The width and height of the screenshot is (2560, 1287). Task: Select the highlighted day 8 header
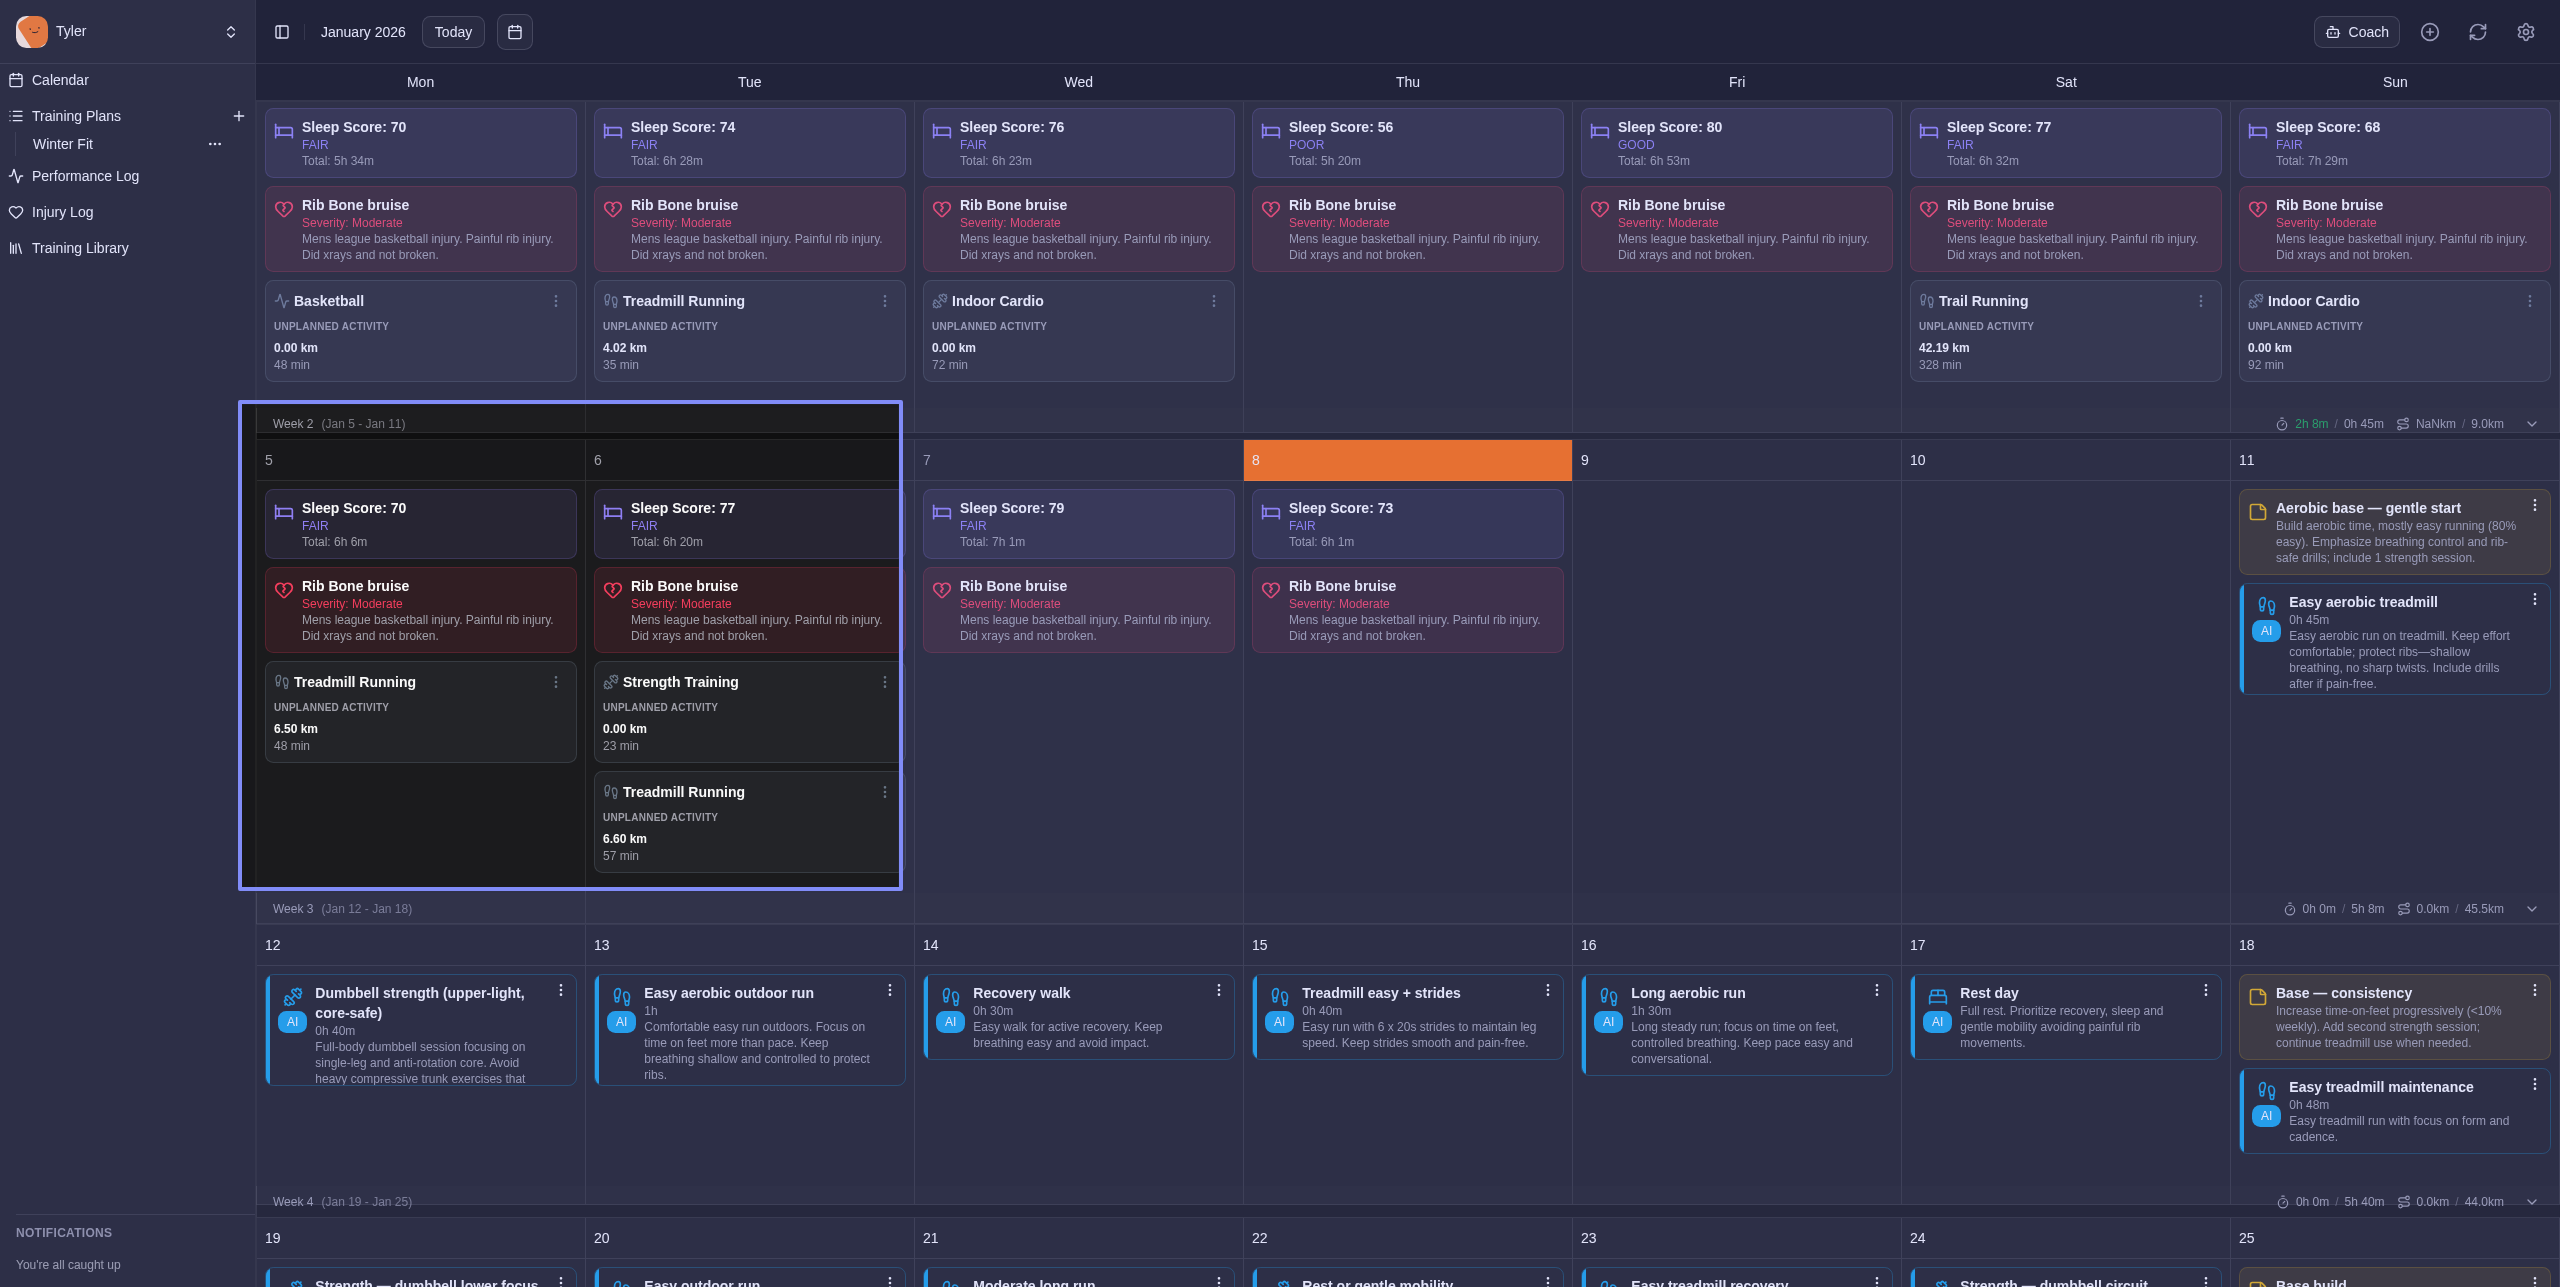pos(1407,460)
